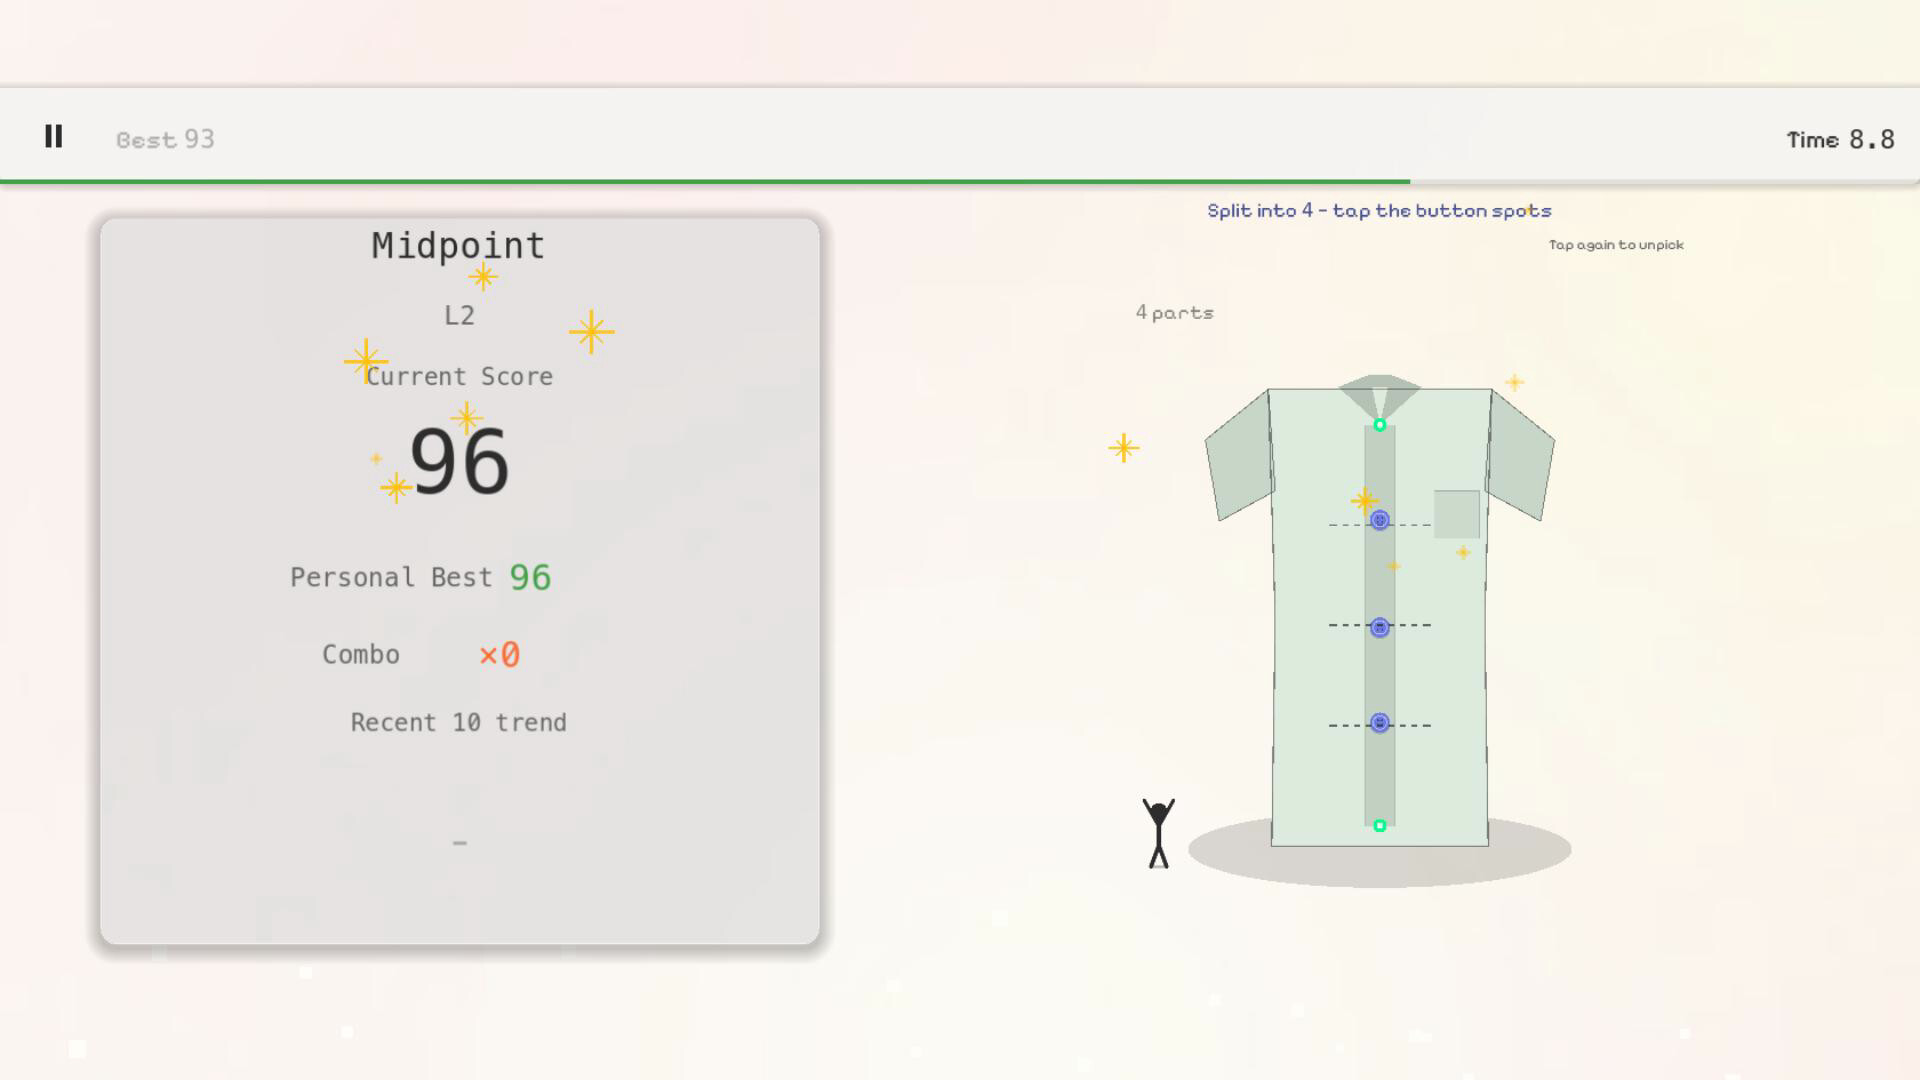Click the 'Time 8.8' counter

pyautogui.click(x=1840, y=139)
